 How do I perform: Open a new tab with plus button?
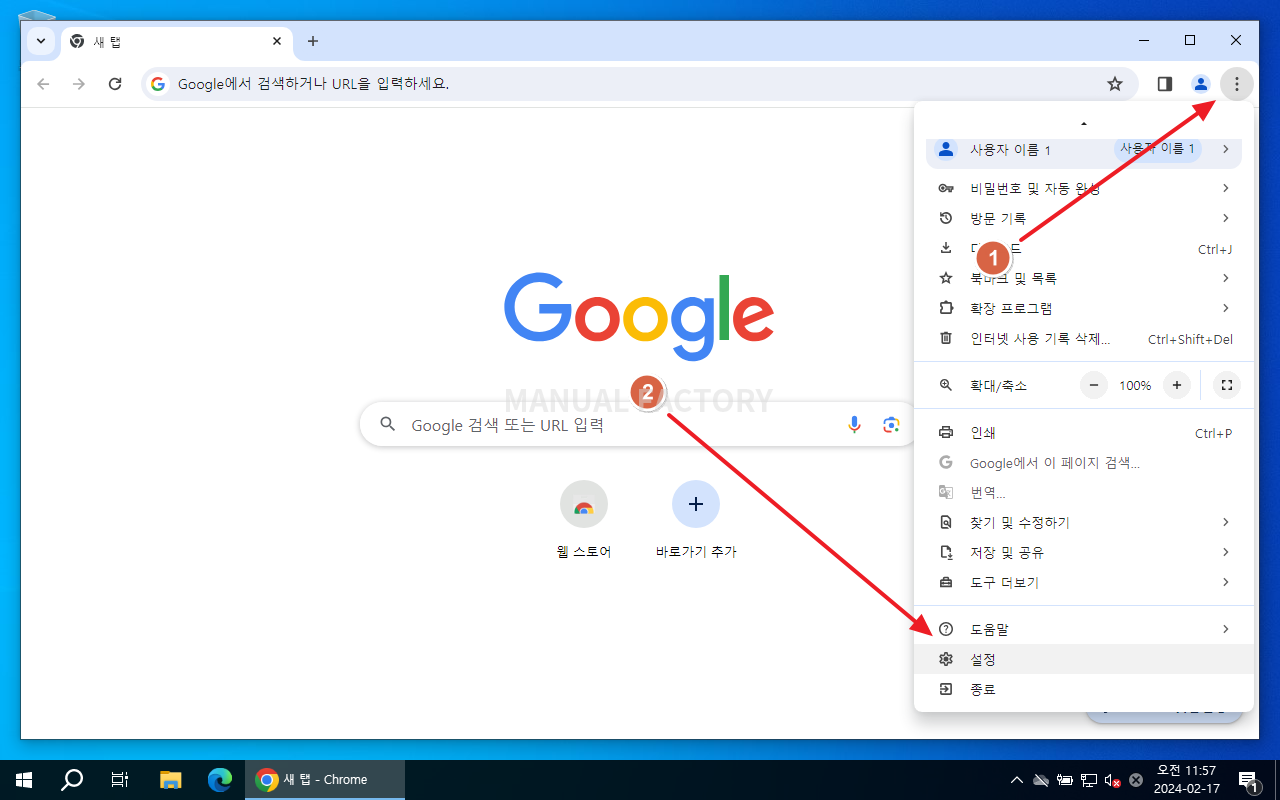pos(313,41)
